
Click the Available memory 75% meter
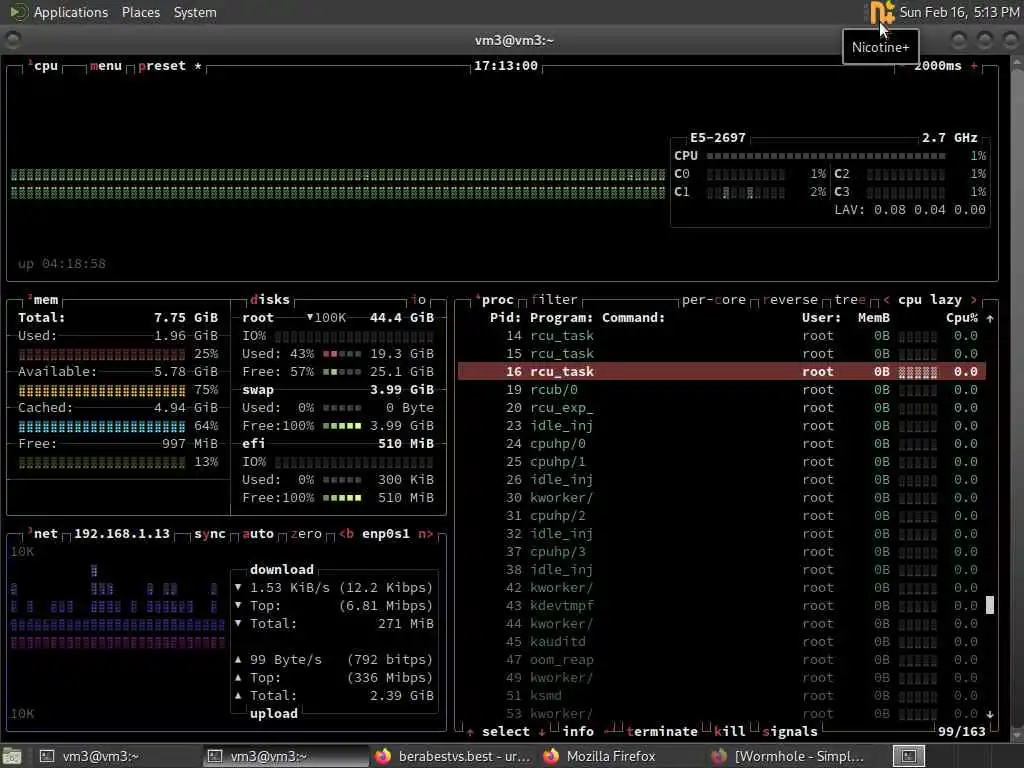[x=102, y=390]
